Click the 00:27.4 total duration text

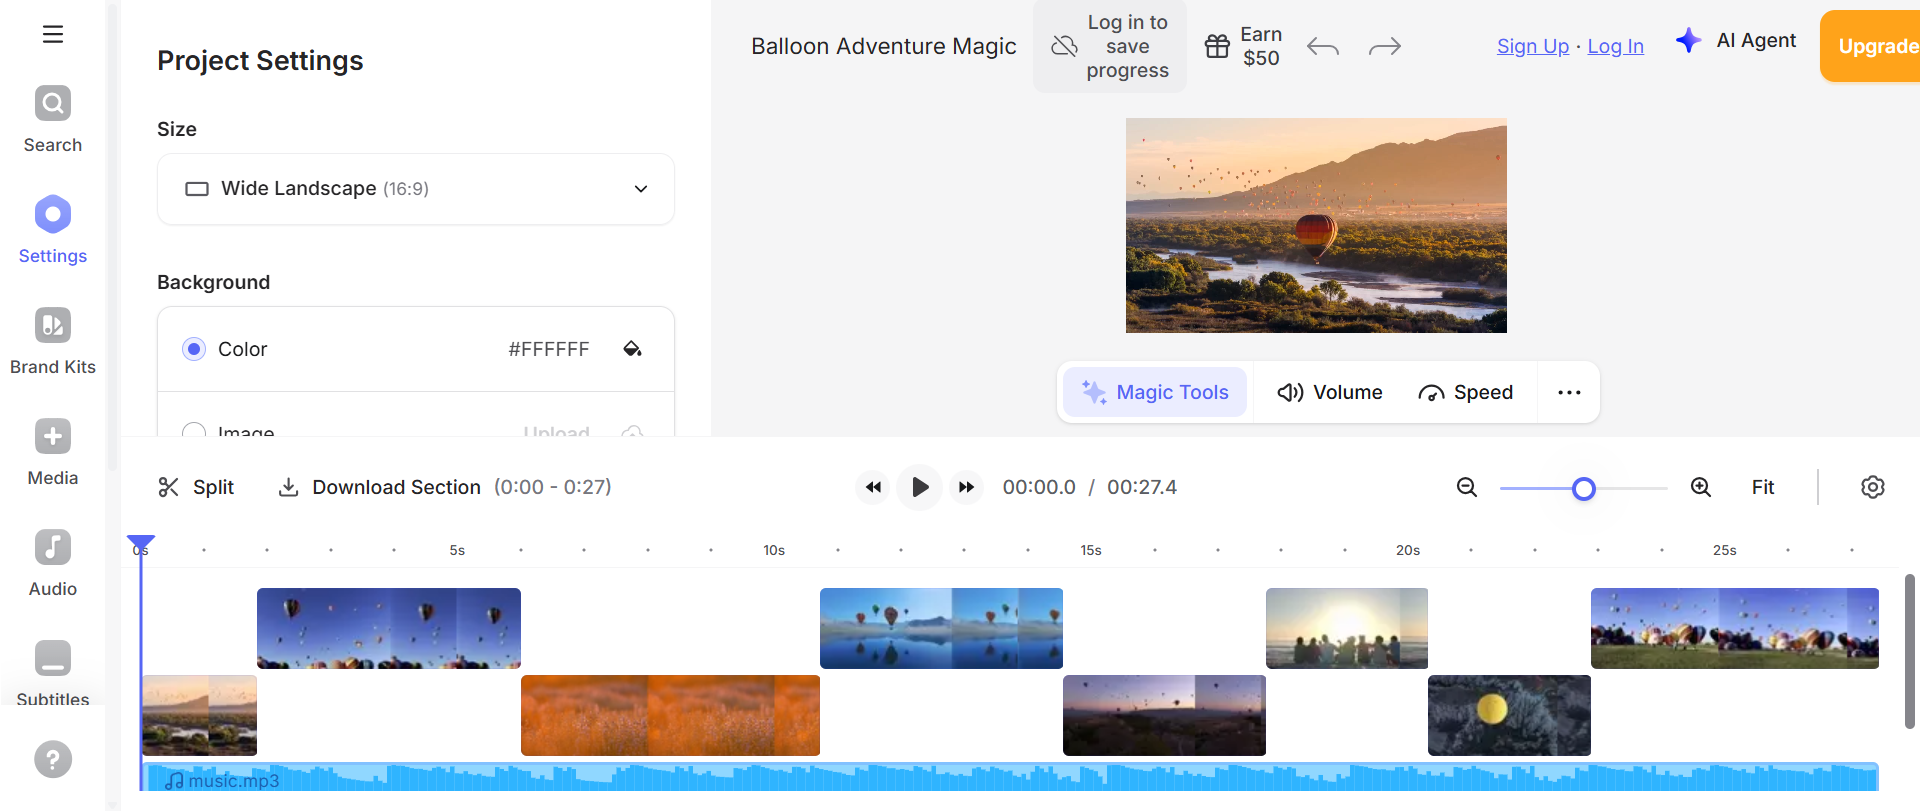tap(1142, 487)
